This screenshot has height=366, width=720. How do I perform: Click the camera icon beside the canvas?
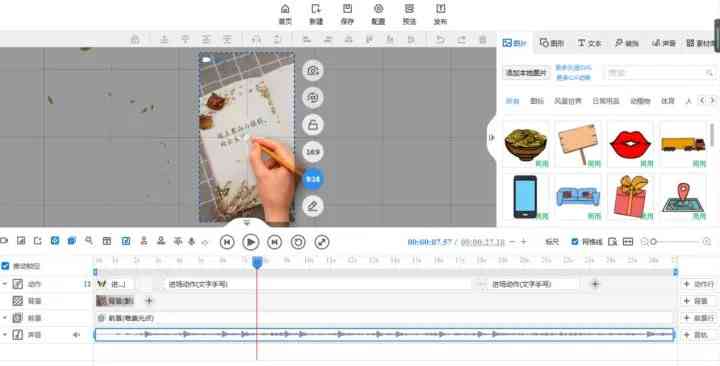313,71
